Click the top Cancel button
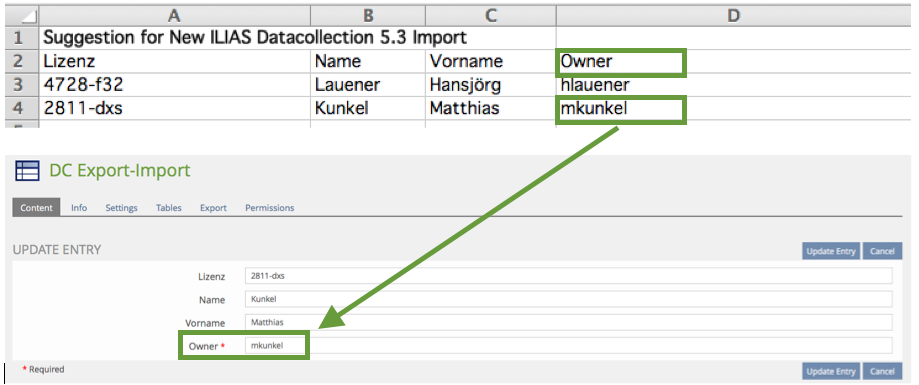Viewport: 919px width, 385px height. tap(882, 251)
